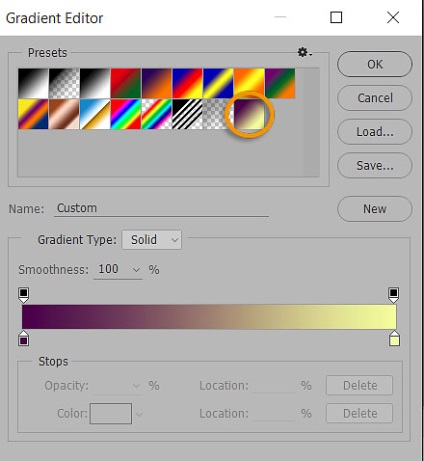Choose the copper gradient preset
The height and width of the screenshot is (461, 424).
click(64, 114)
